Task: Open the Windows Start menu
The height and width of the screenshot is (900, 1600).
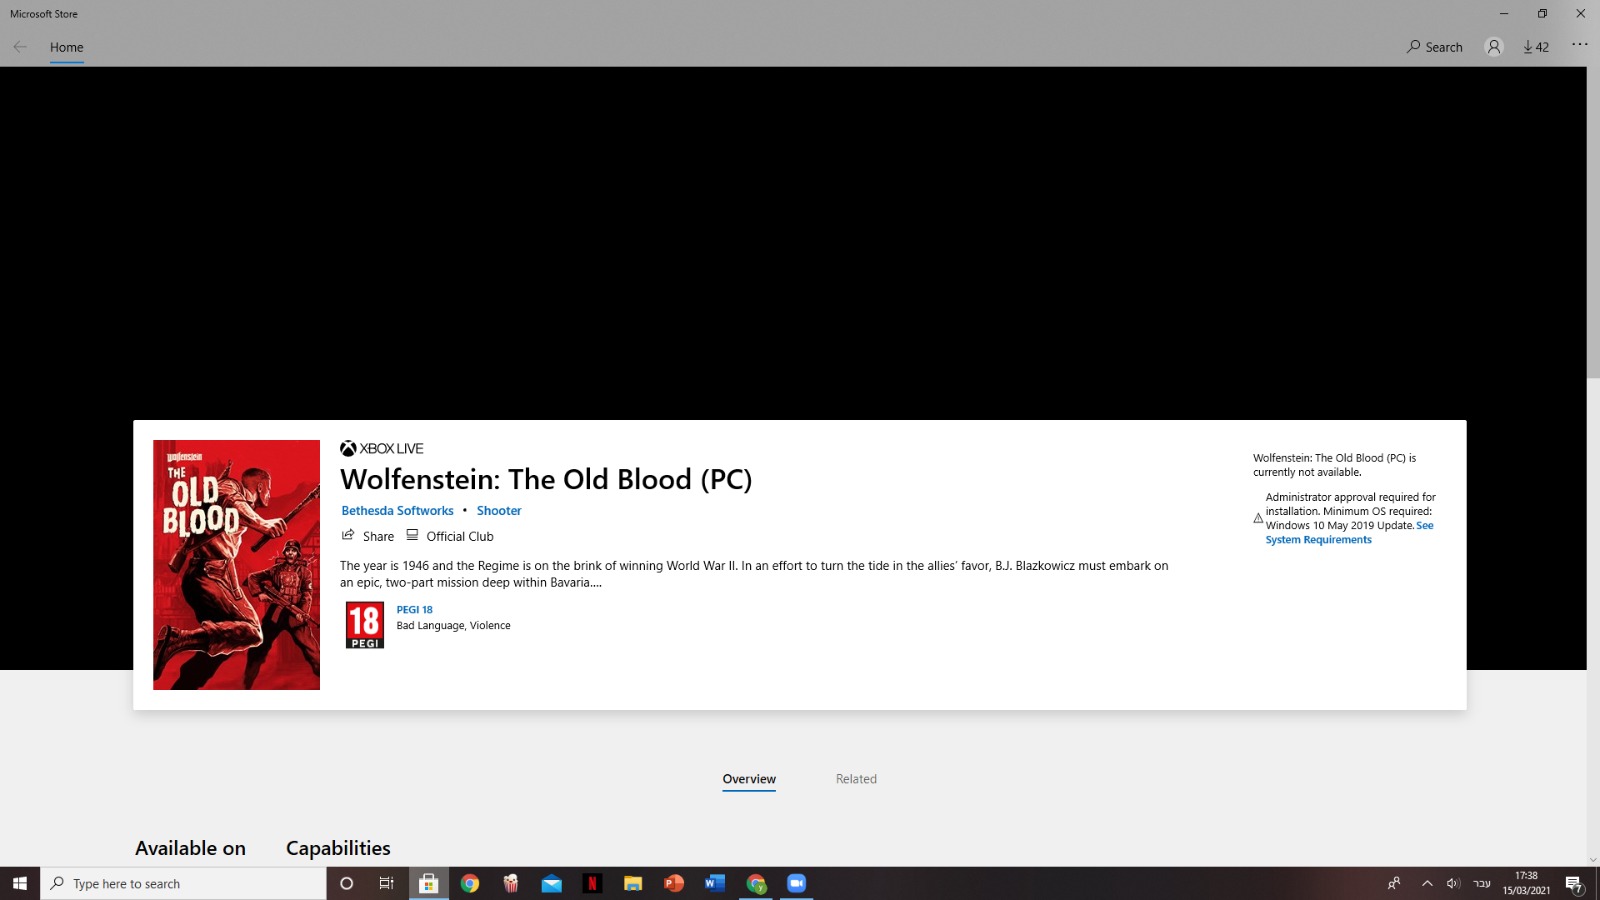Action: point(20,884)
